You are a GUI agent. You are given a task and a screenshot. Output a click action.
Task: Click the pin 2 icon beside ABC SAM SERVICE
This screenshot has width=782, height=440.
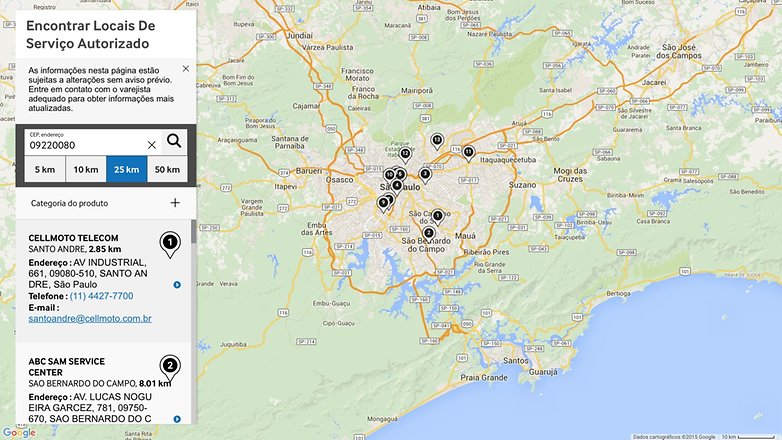pos(170,368)
